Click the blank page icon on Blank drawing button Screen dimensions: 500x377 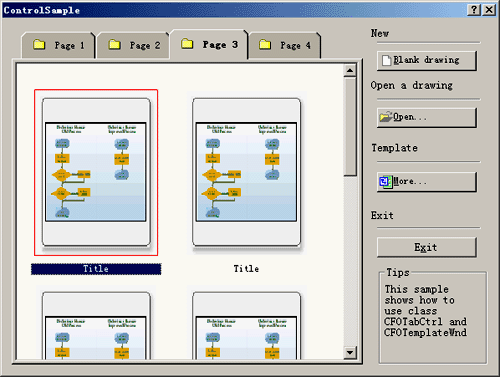click(x=386, y=60)
